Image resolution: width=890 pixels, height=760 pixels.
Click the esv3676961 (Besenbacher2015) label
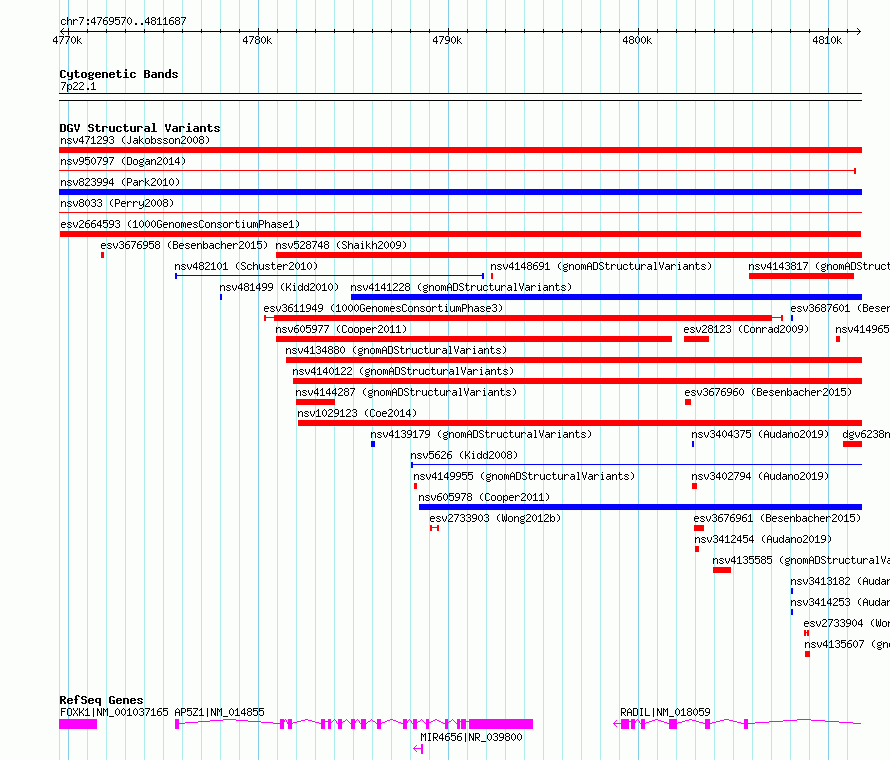coord(777,518)
